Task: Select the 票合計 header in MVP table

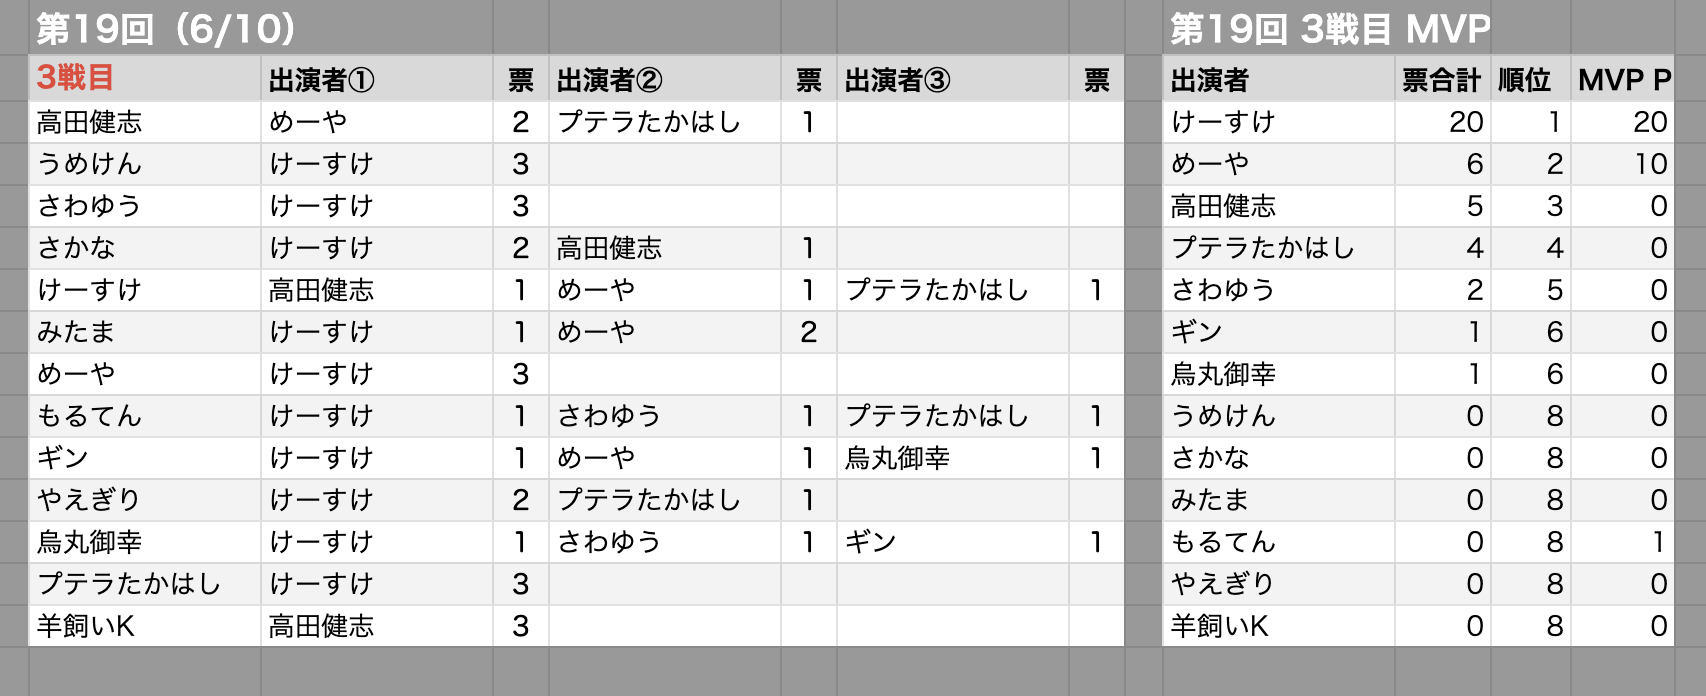Action: 1442,79
